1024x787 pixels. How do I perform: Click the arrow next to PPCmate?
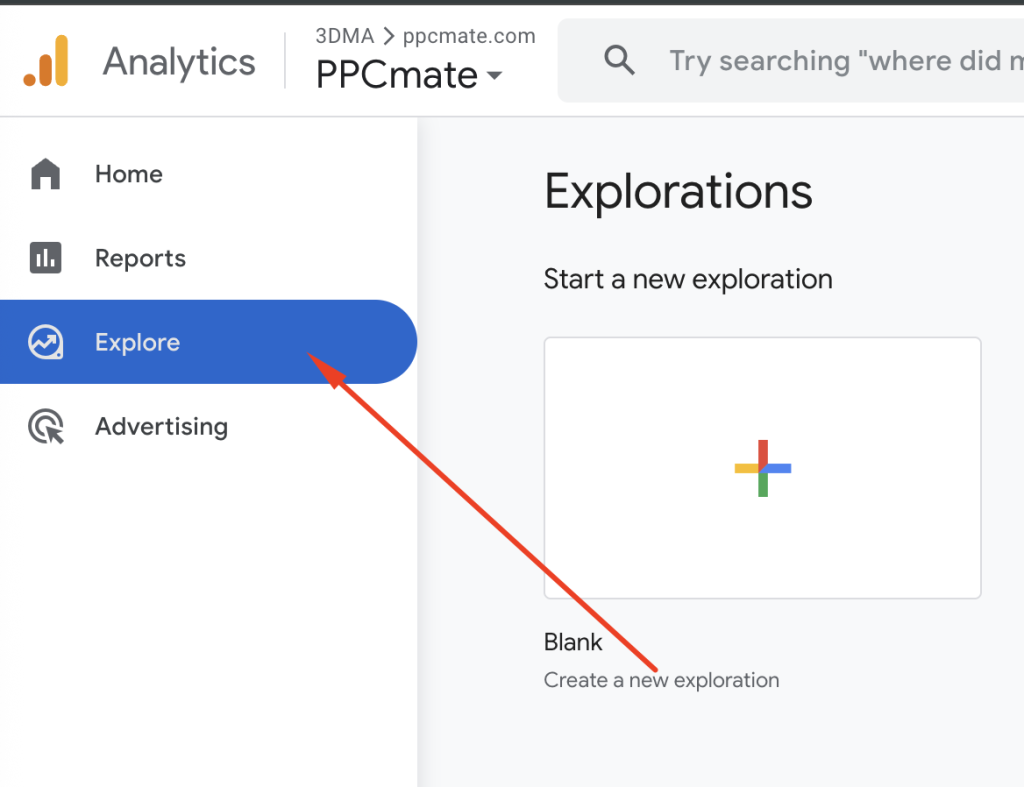pyautogui.click(x=493, y=76)
